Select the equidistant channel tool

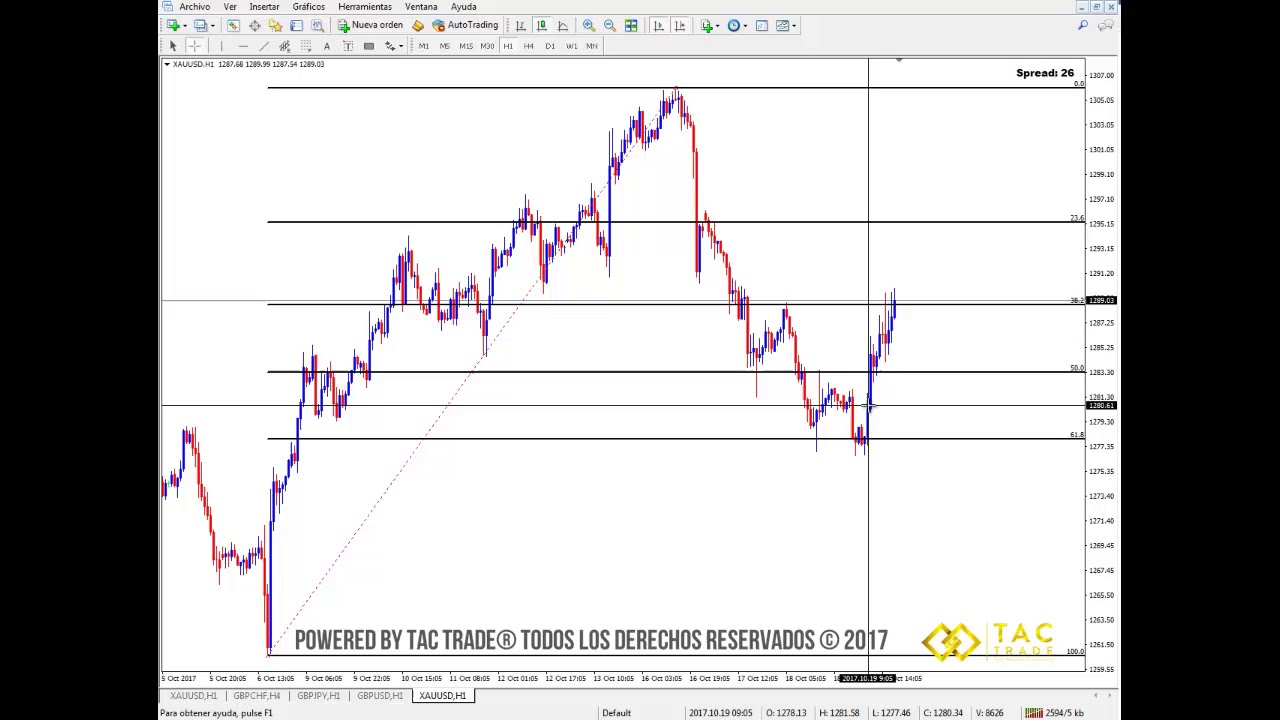point(285,46)
